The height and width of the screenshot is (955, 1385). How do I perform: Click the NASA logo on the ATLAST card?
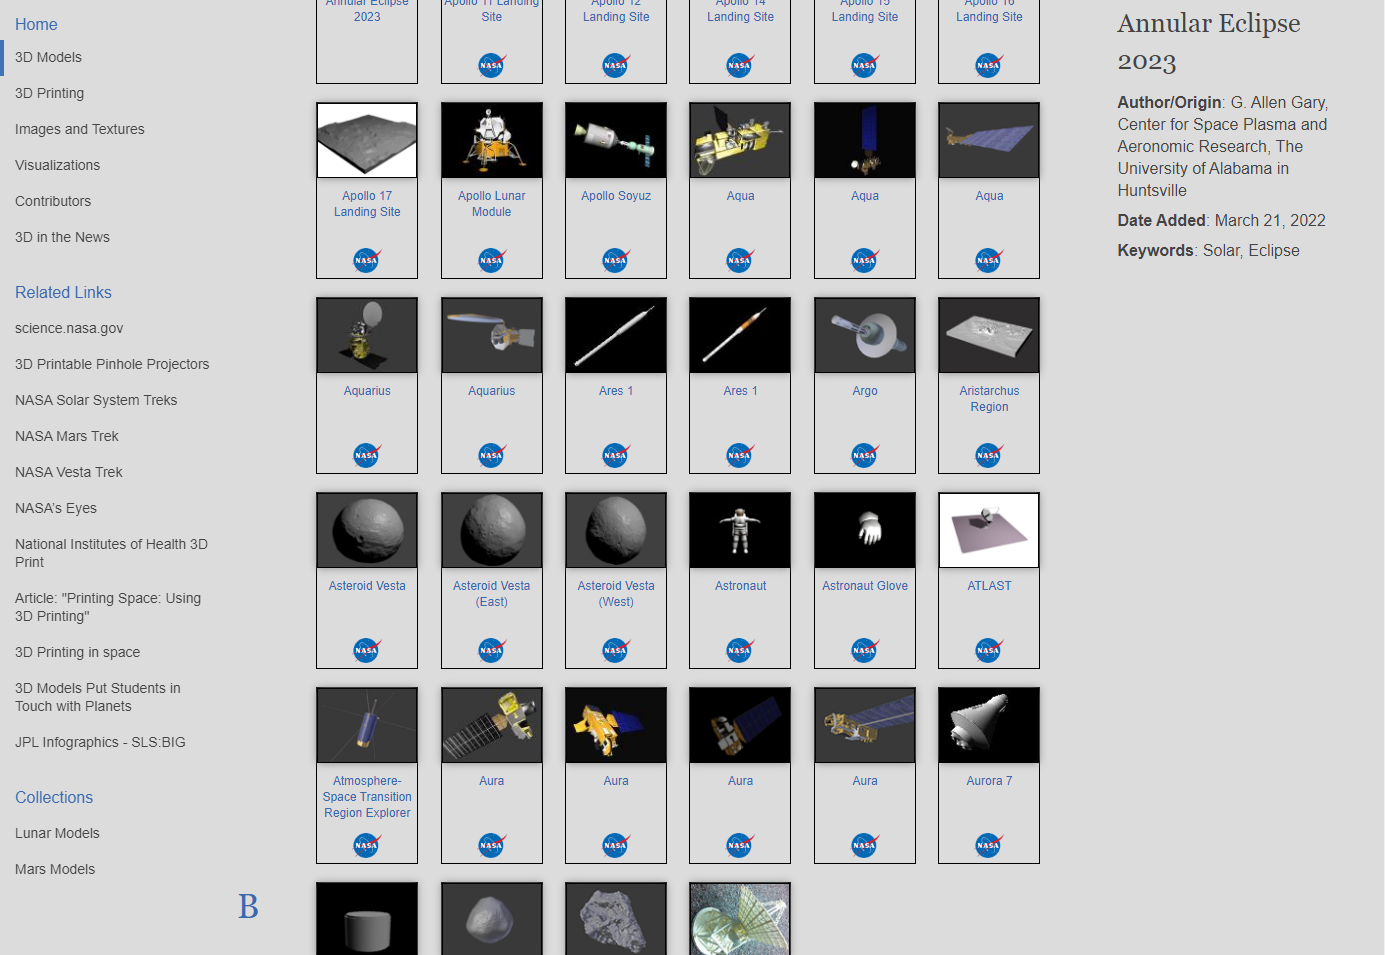pyautogui.click(x=988, y=649)
